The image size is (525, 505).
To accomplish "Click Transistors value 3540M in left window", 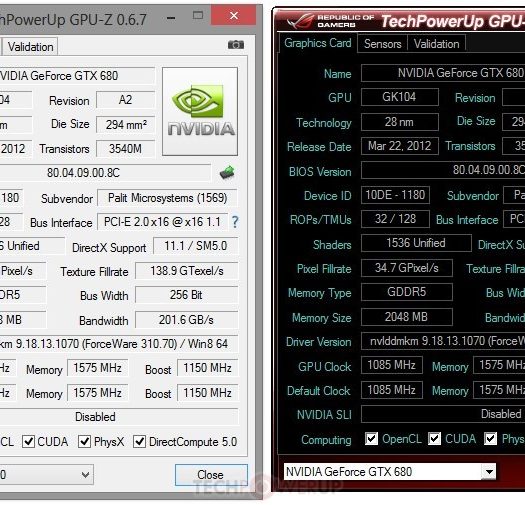I will [126, 149].
